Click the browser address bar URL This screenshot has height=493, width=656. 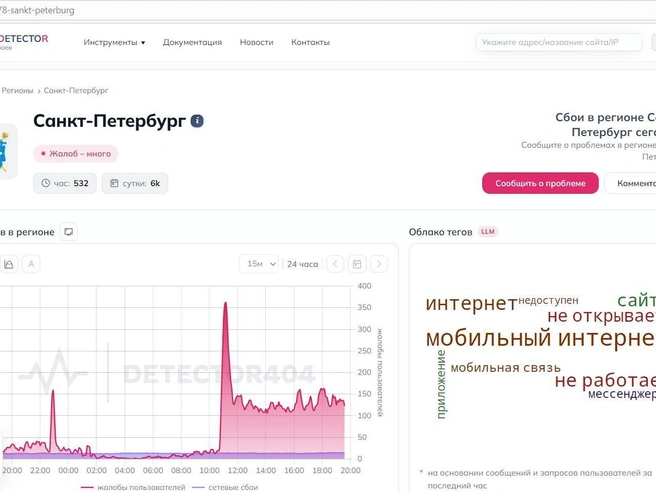37,10
